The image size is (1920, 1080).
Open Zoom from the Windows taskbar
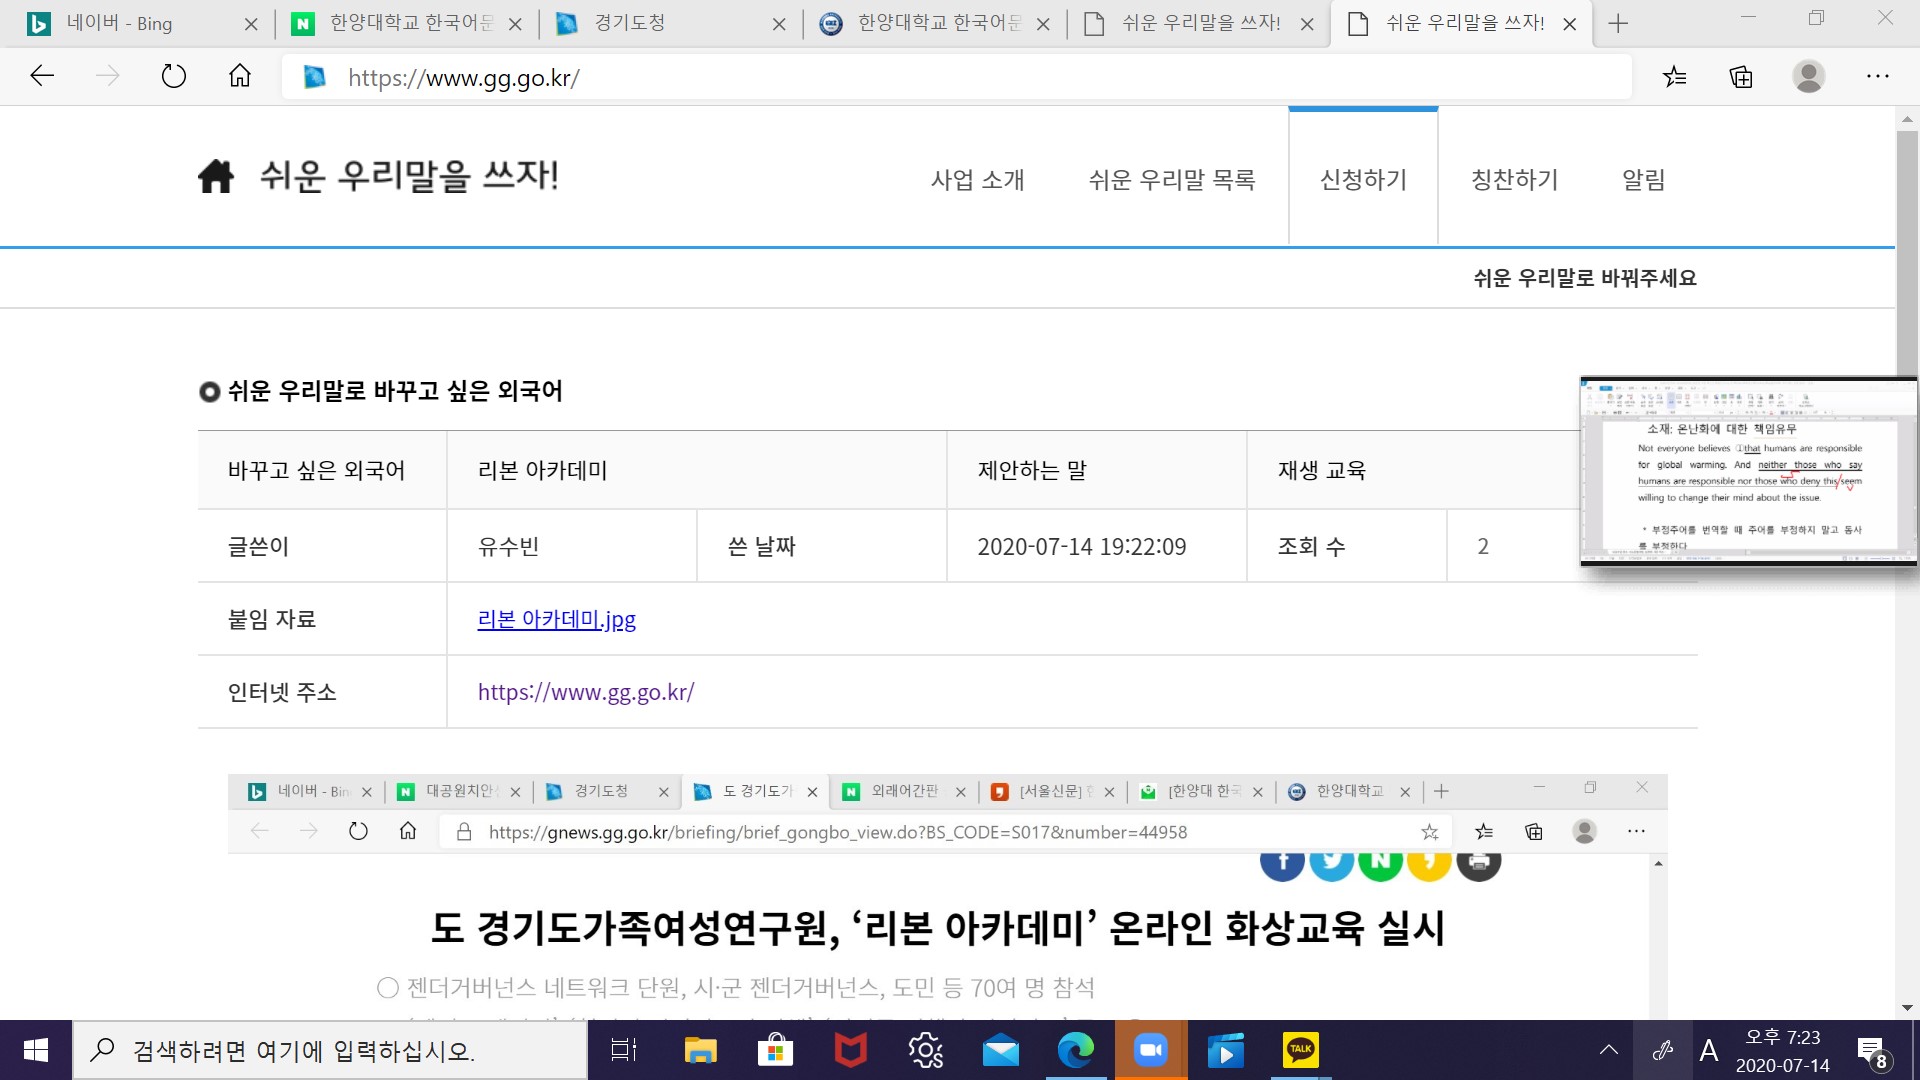point(1150,1050)
